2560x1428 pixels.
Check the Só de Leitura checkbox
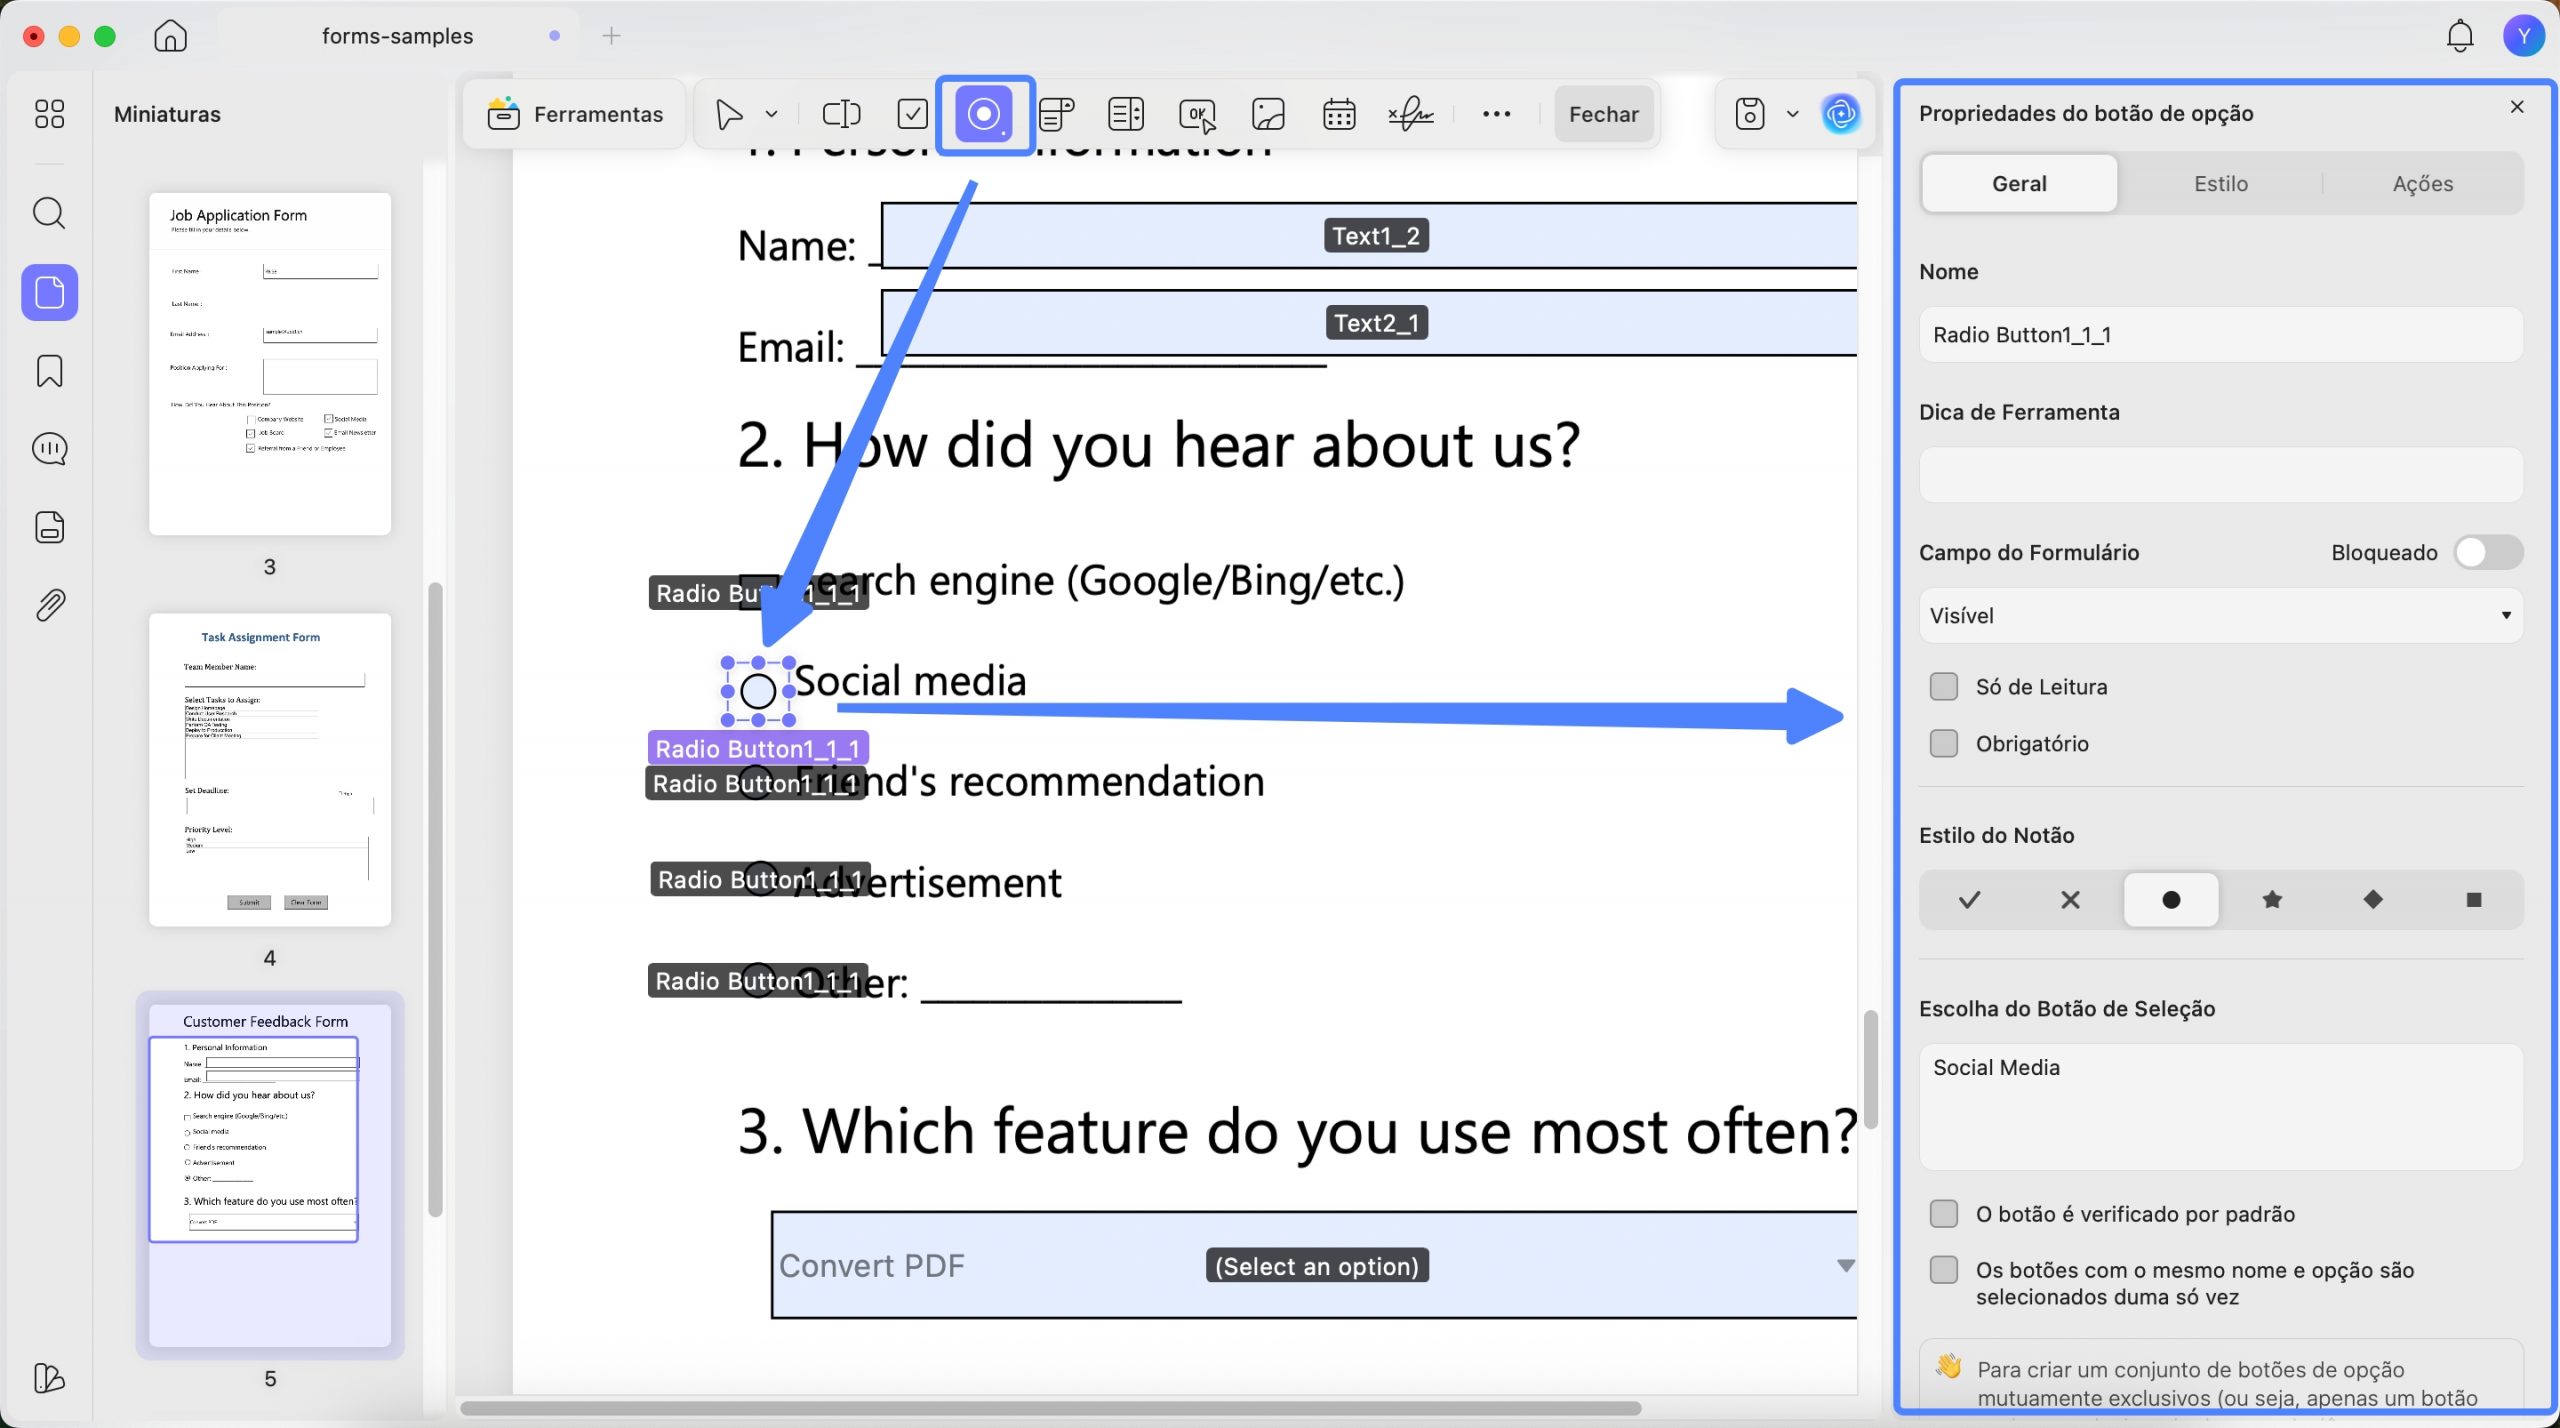pos(1943,686)
